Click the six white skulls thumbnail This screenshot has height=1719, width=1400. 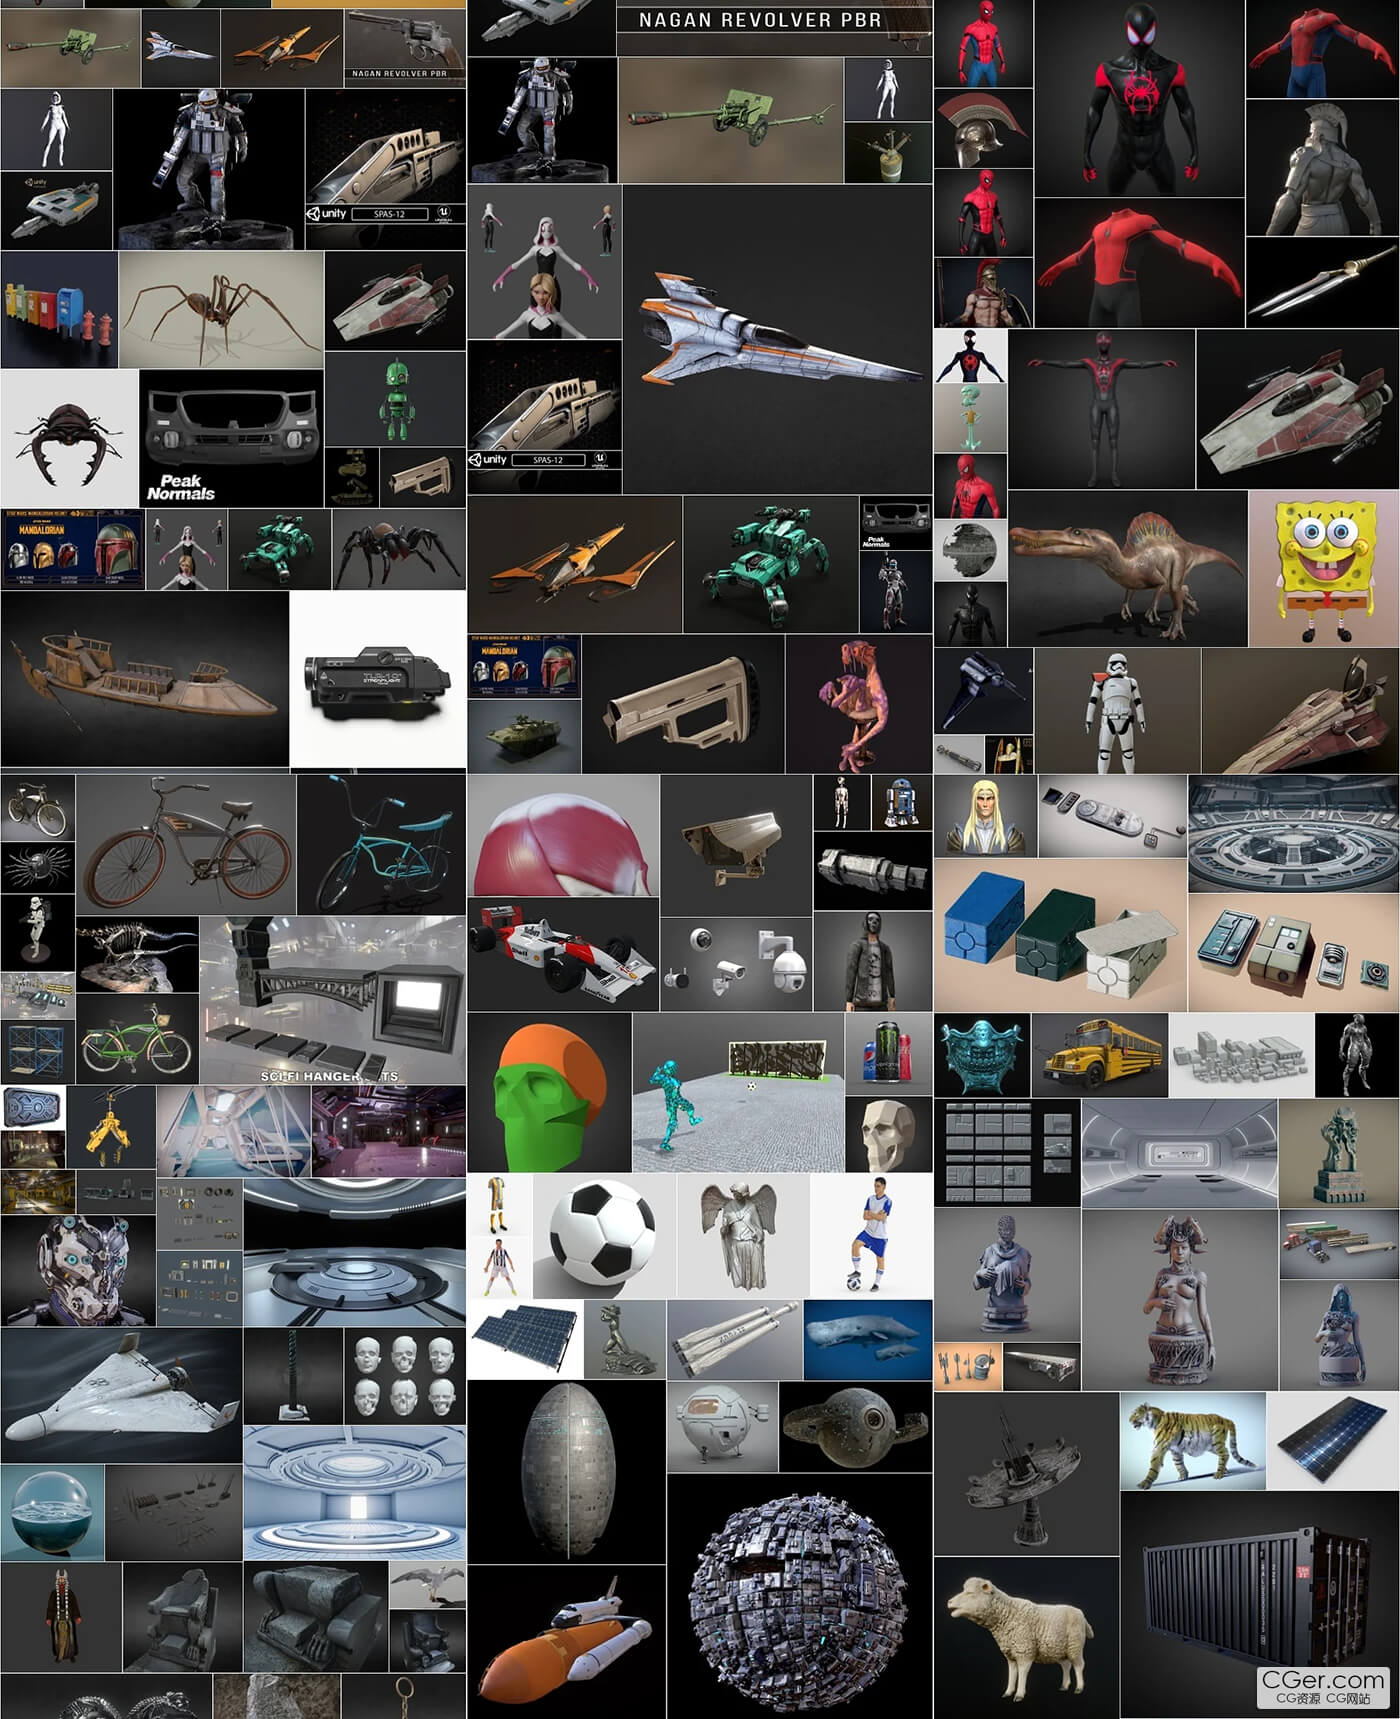point(404,1375)
